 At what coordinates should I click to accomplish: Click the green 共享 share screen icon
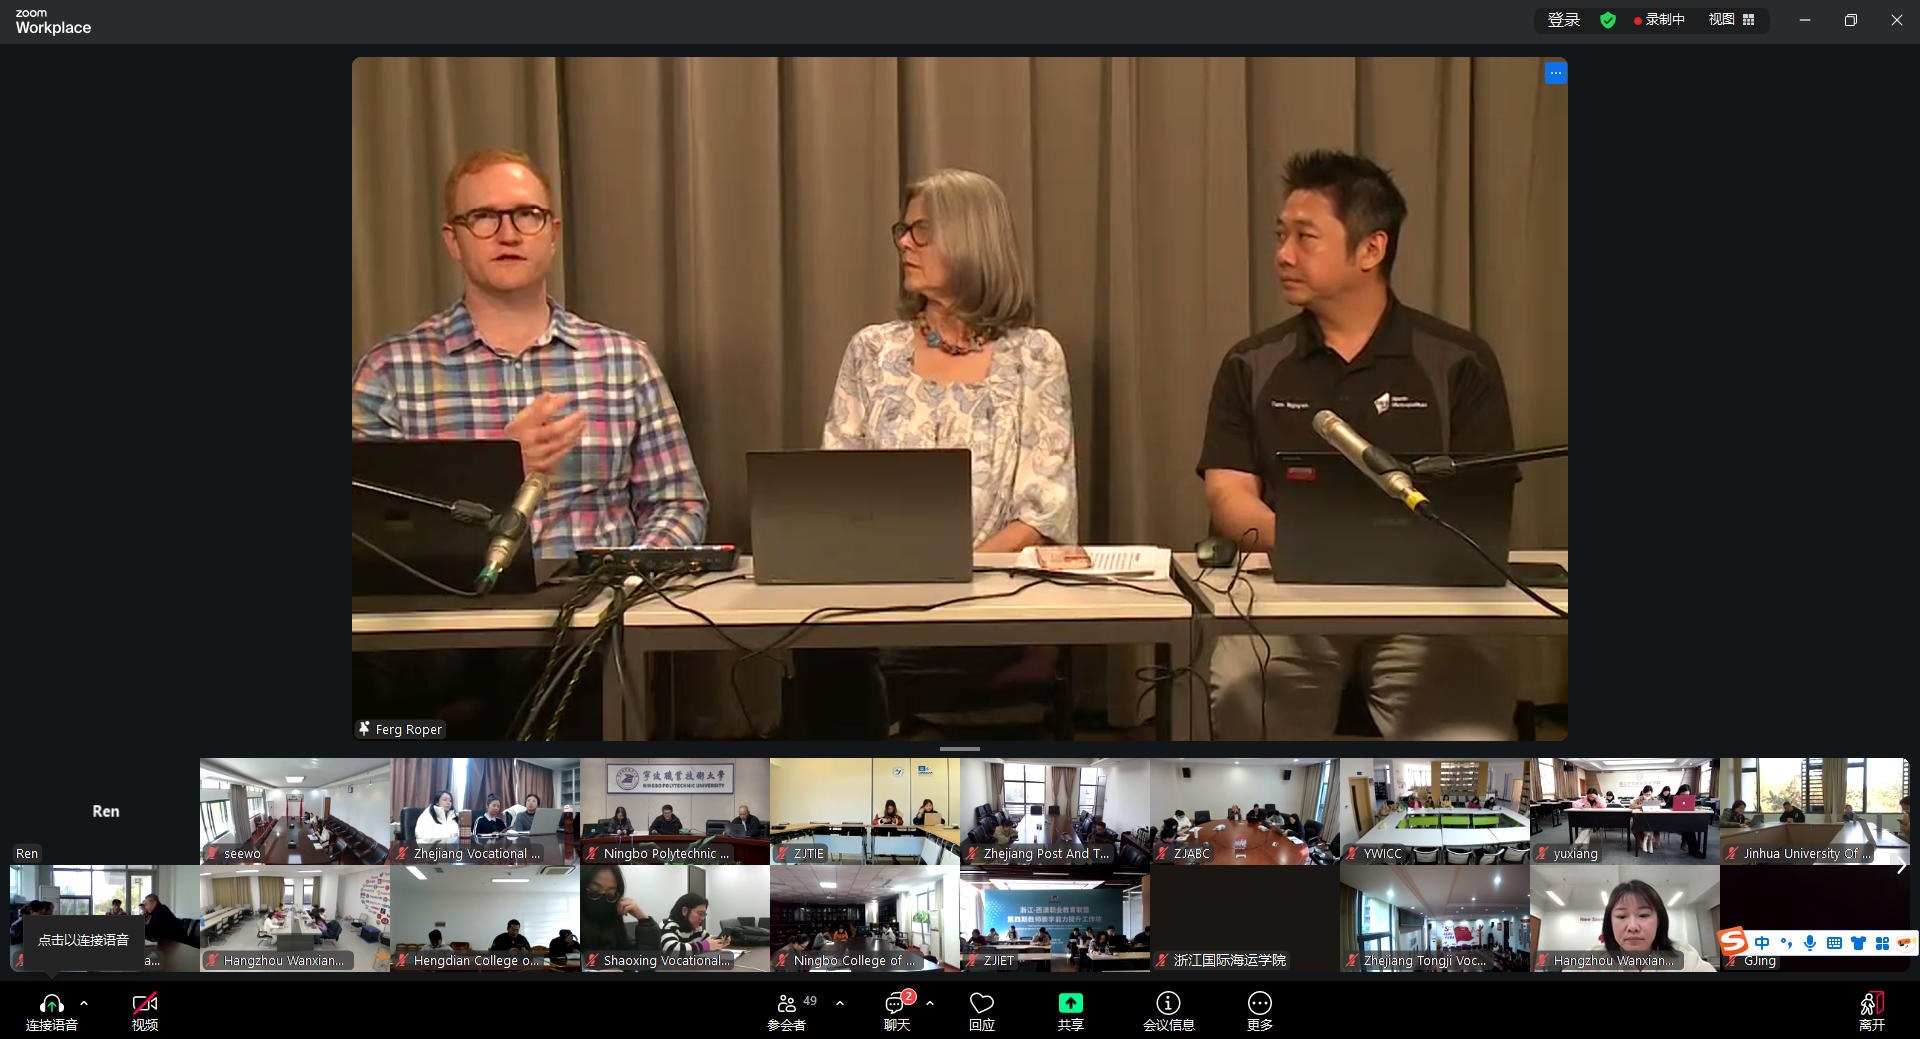click(x=1070, y=1004)
